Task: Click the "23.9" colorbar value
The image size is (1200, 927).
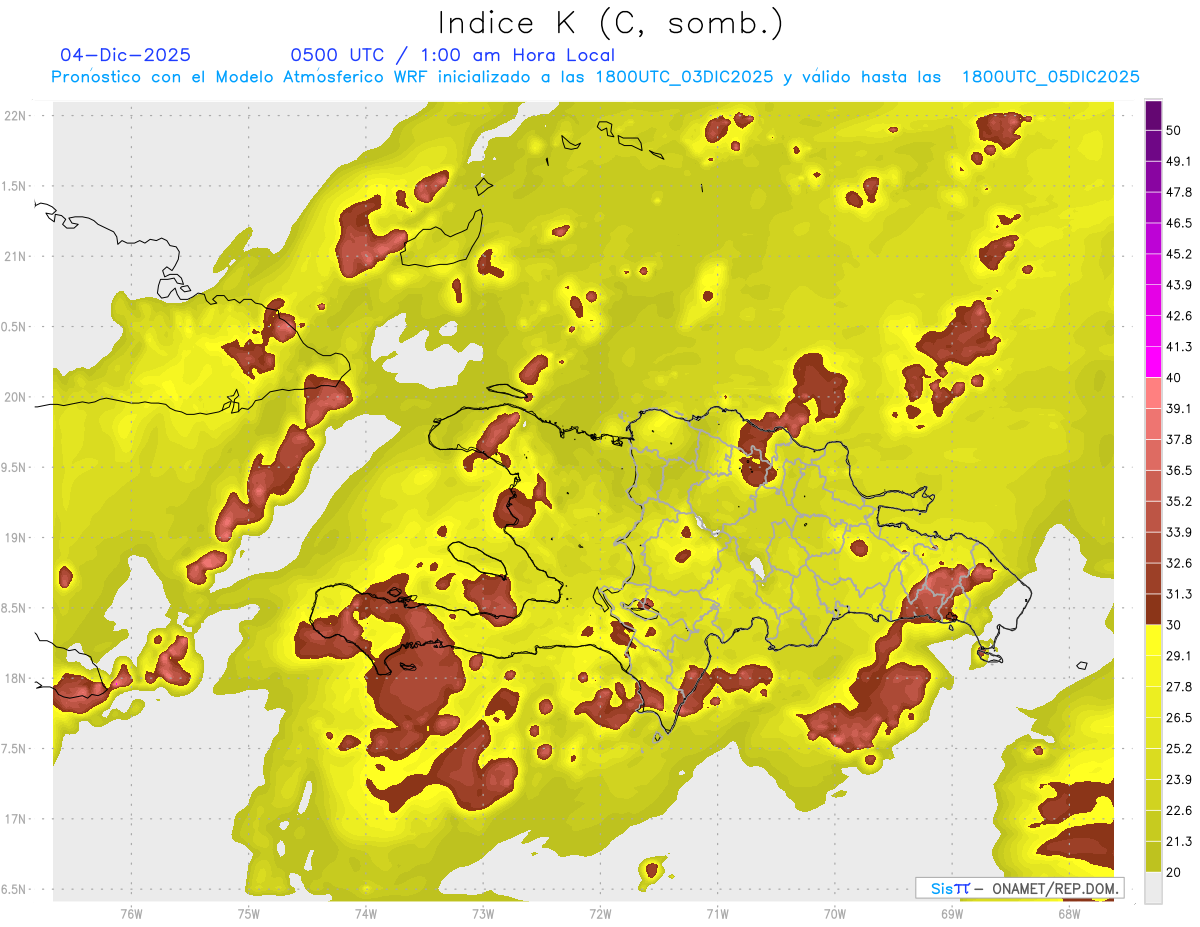Action: pyautogui.click(x=1179, y=779)
